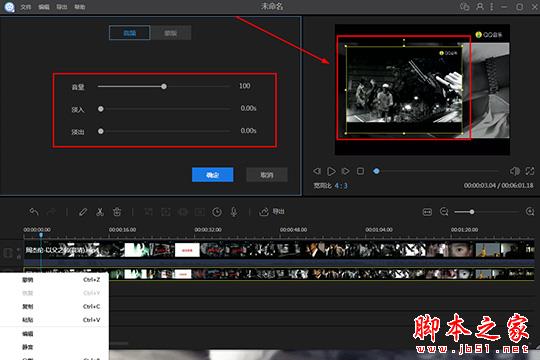Image resolution: width=540 pixels, height=360 pixels.
Task: Click the dimmed mosaic toolbar icon
Action: [183, 212]
